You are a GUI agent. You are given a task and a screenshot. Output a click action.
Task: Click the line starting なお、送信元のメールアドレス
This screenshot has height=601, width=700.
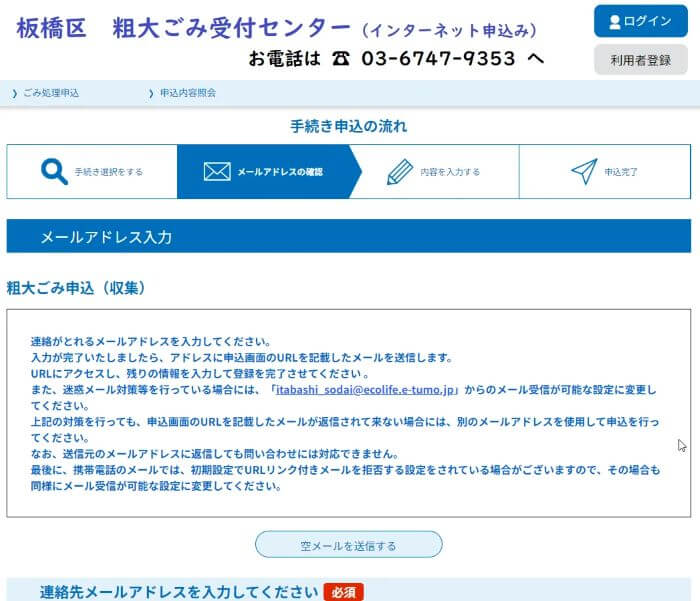tap(215, 454)
